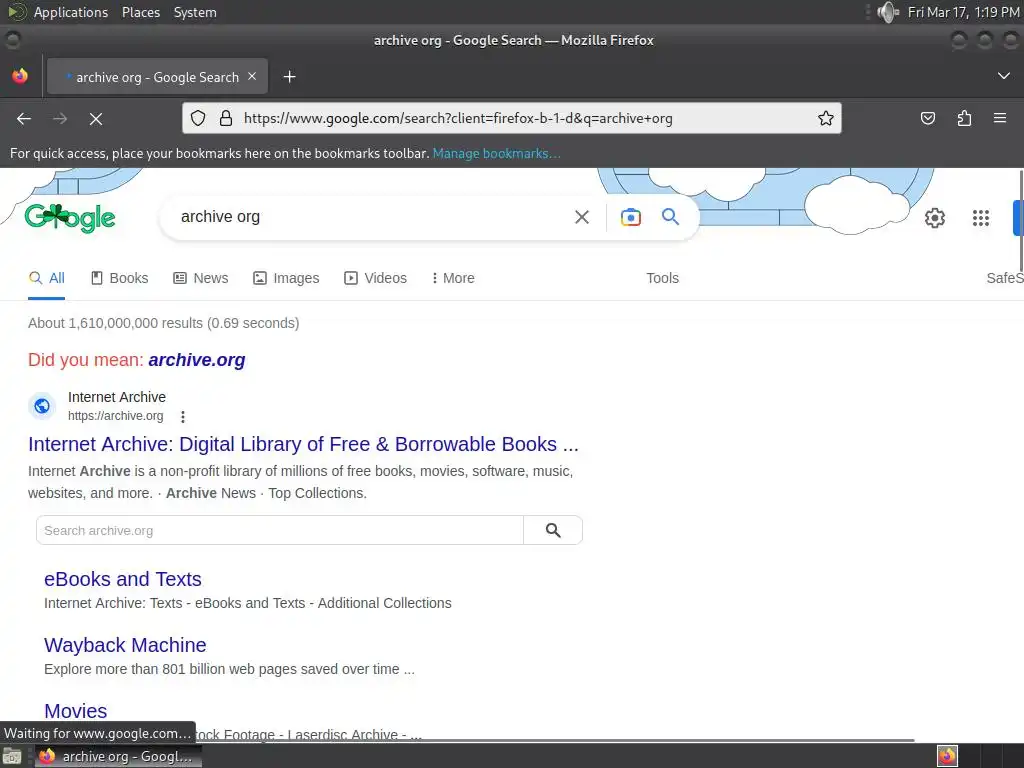Image resolution: width=1024 pixels, height=768 pixels.
Task: Click the Internet Archive site name
Action: (117, 397)
